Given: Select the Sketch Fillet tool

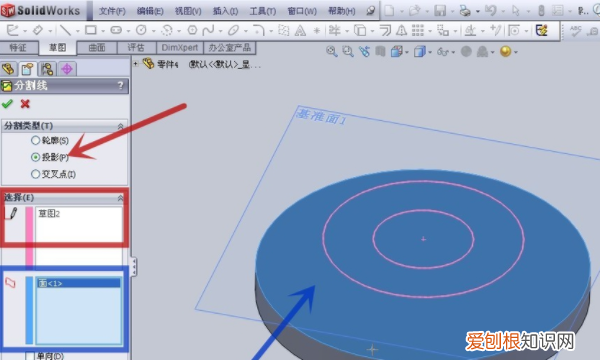Looking at the screenshot, I should (259, 30).
